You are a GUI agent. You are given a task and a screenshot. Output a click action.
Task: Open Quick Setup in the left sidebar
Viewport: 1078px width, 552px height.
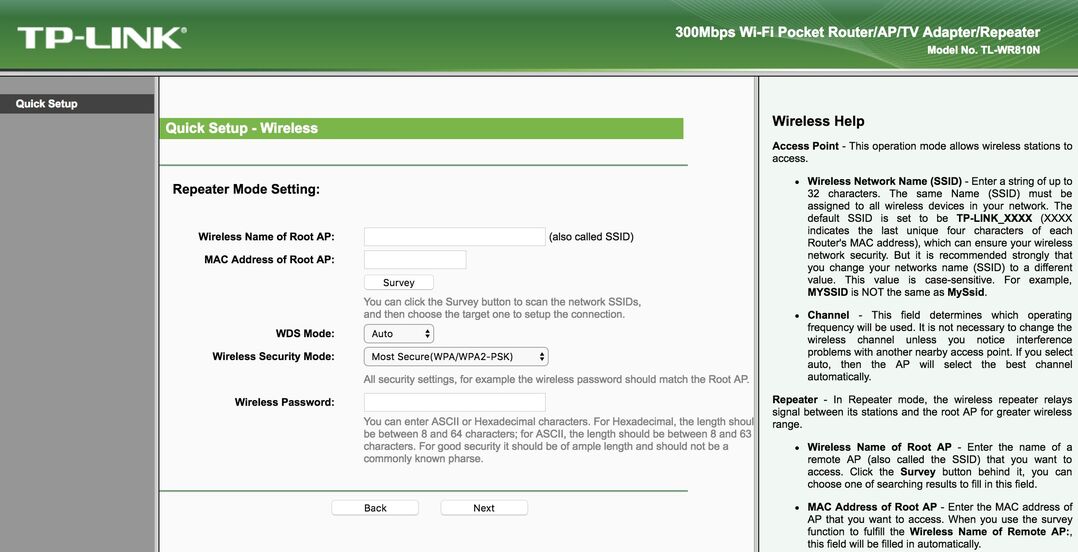[47, 104]
